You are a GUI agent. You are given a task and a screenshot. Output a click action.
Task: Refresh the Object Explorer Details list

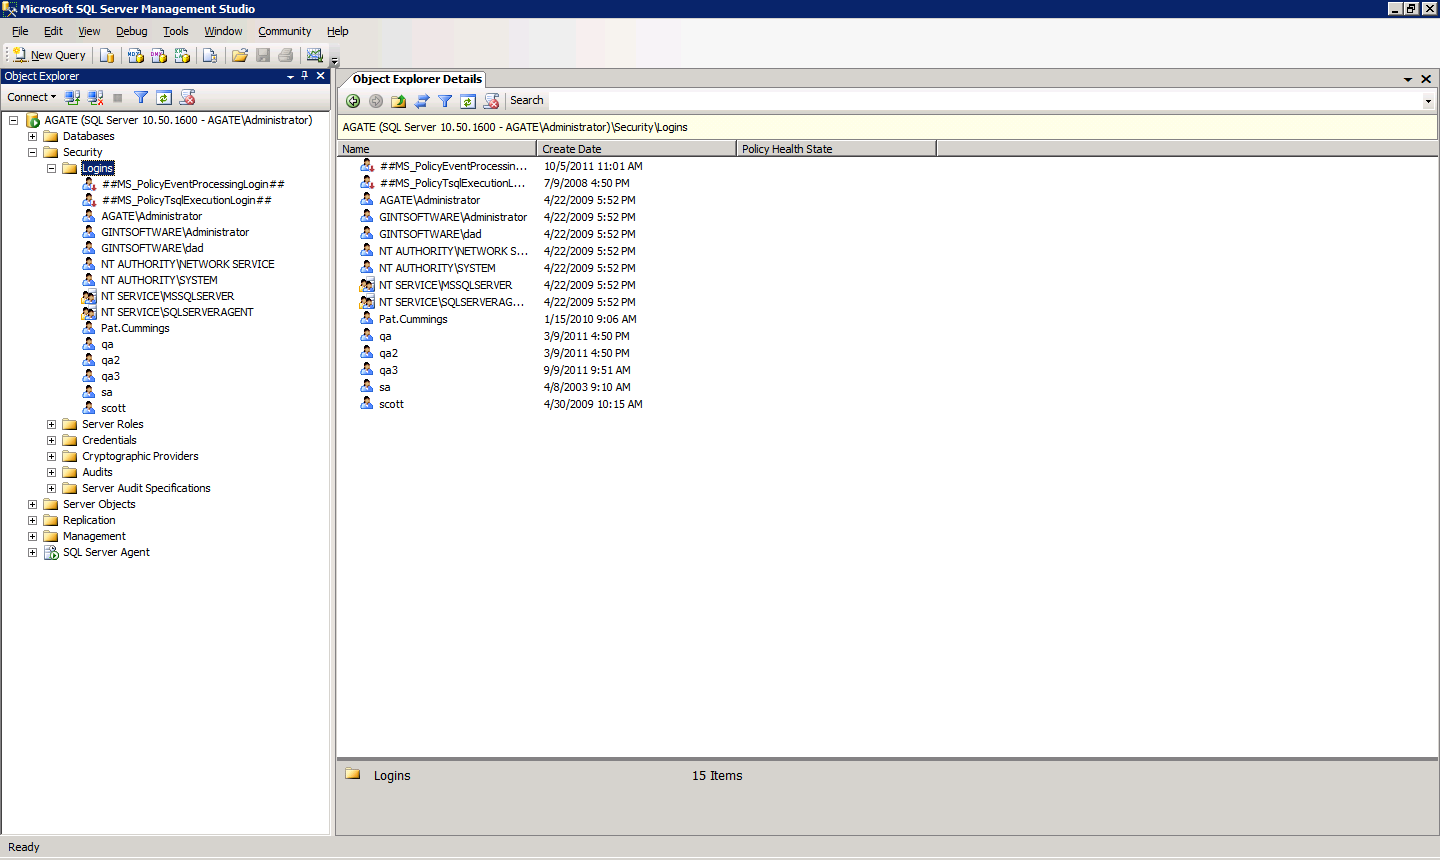(468, 101)
